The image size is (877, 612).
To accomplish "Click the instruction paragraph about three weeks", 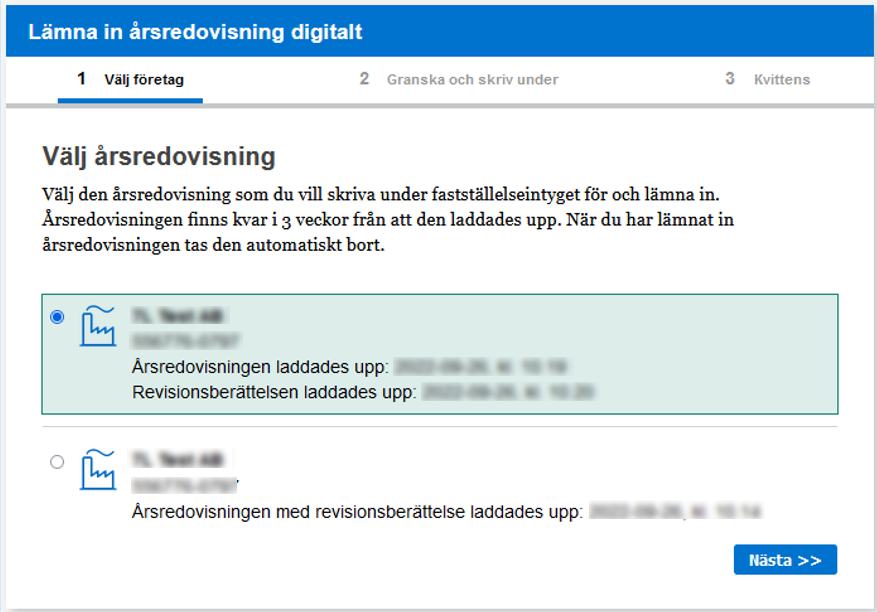I will [395, 219].
